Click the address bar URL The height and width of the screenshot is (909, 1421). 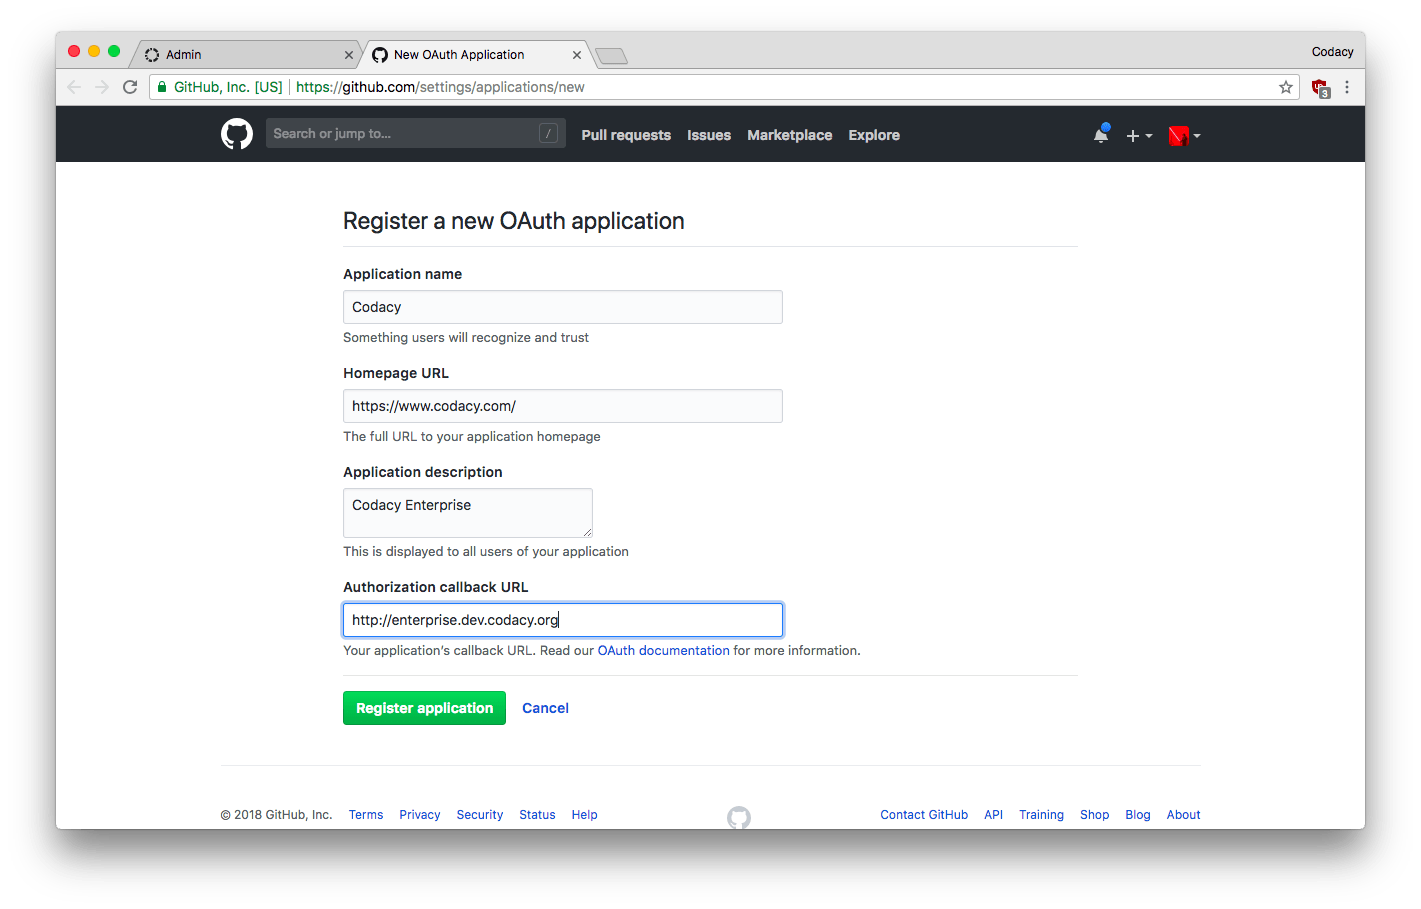click(x=440, y=87)
